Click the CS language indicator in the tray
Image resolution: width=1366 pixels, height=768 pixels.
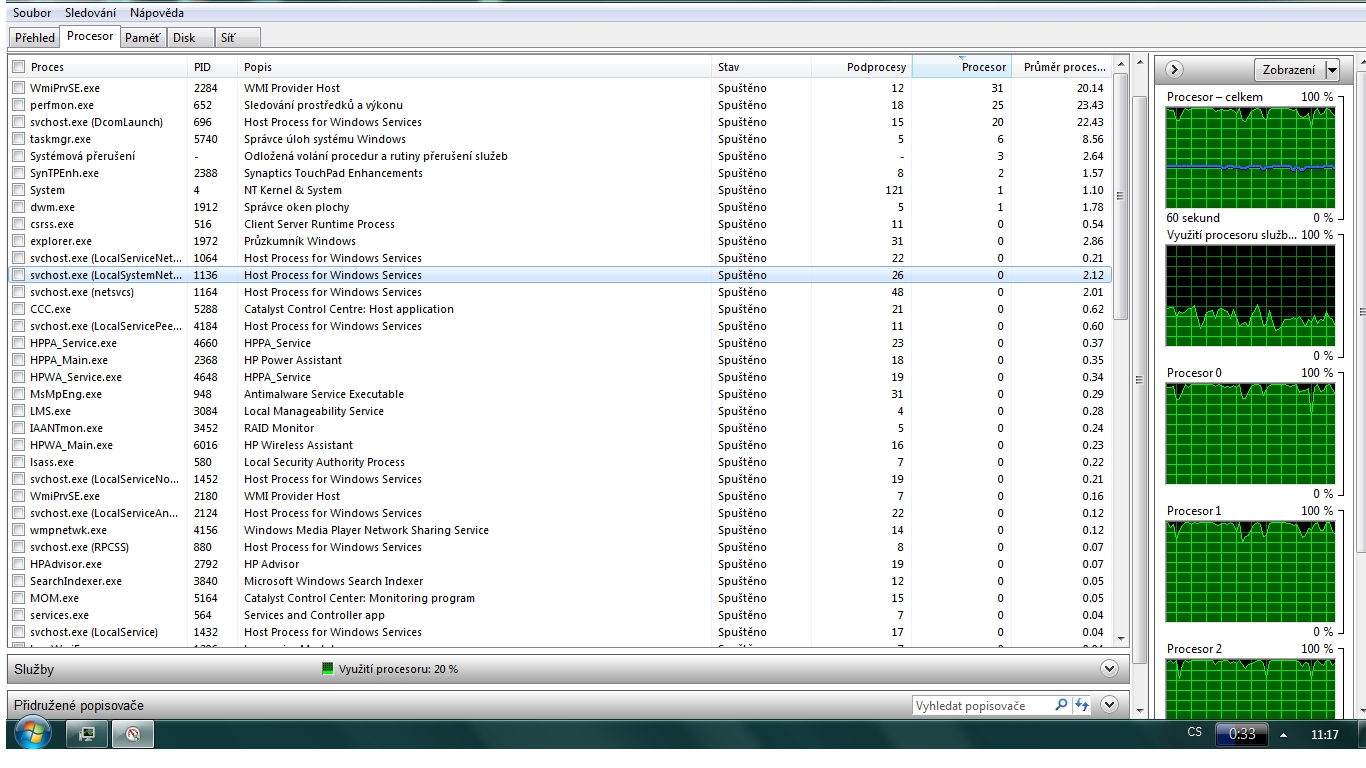[1194, 733]
